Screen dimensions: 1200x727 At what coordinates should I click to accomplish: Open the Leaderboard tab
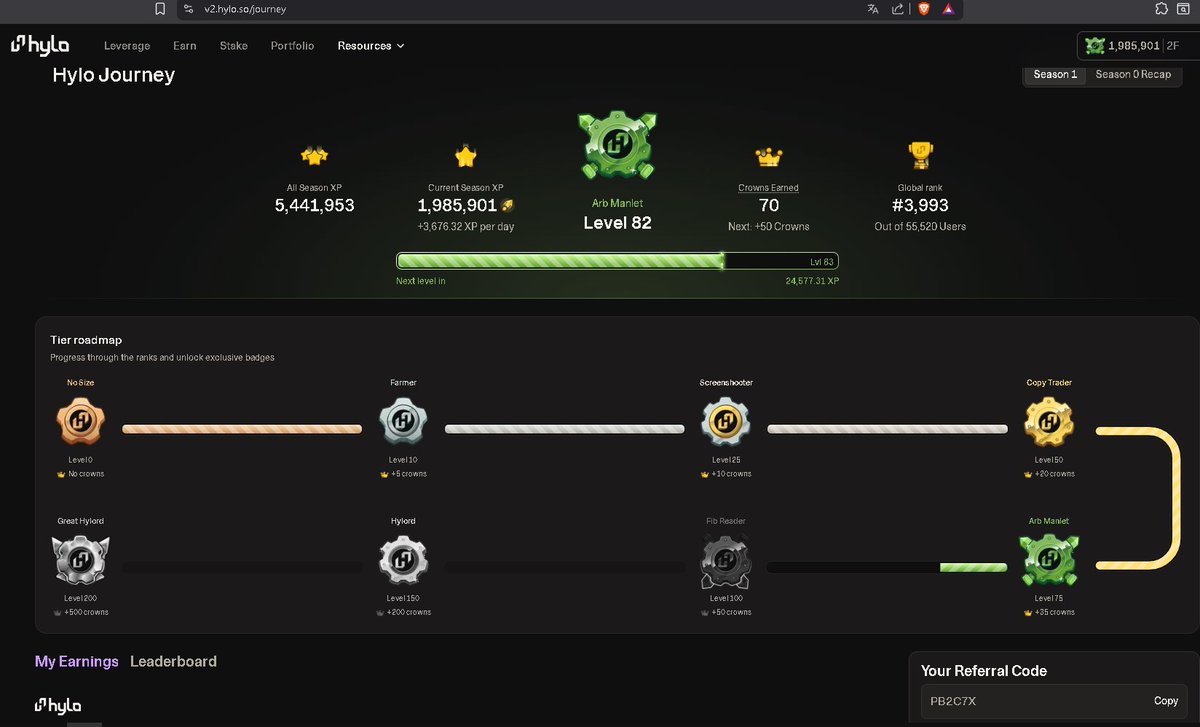point(173,661)
